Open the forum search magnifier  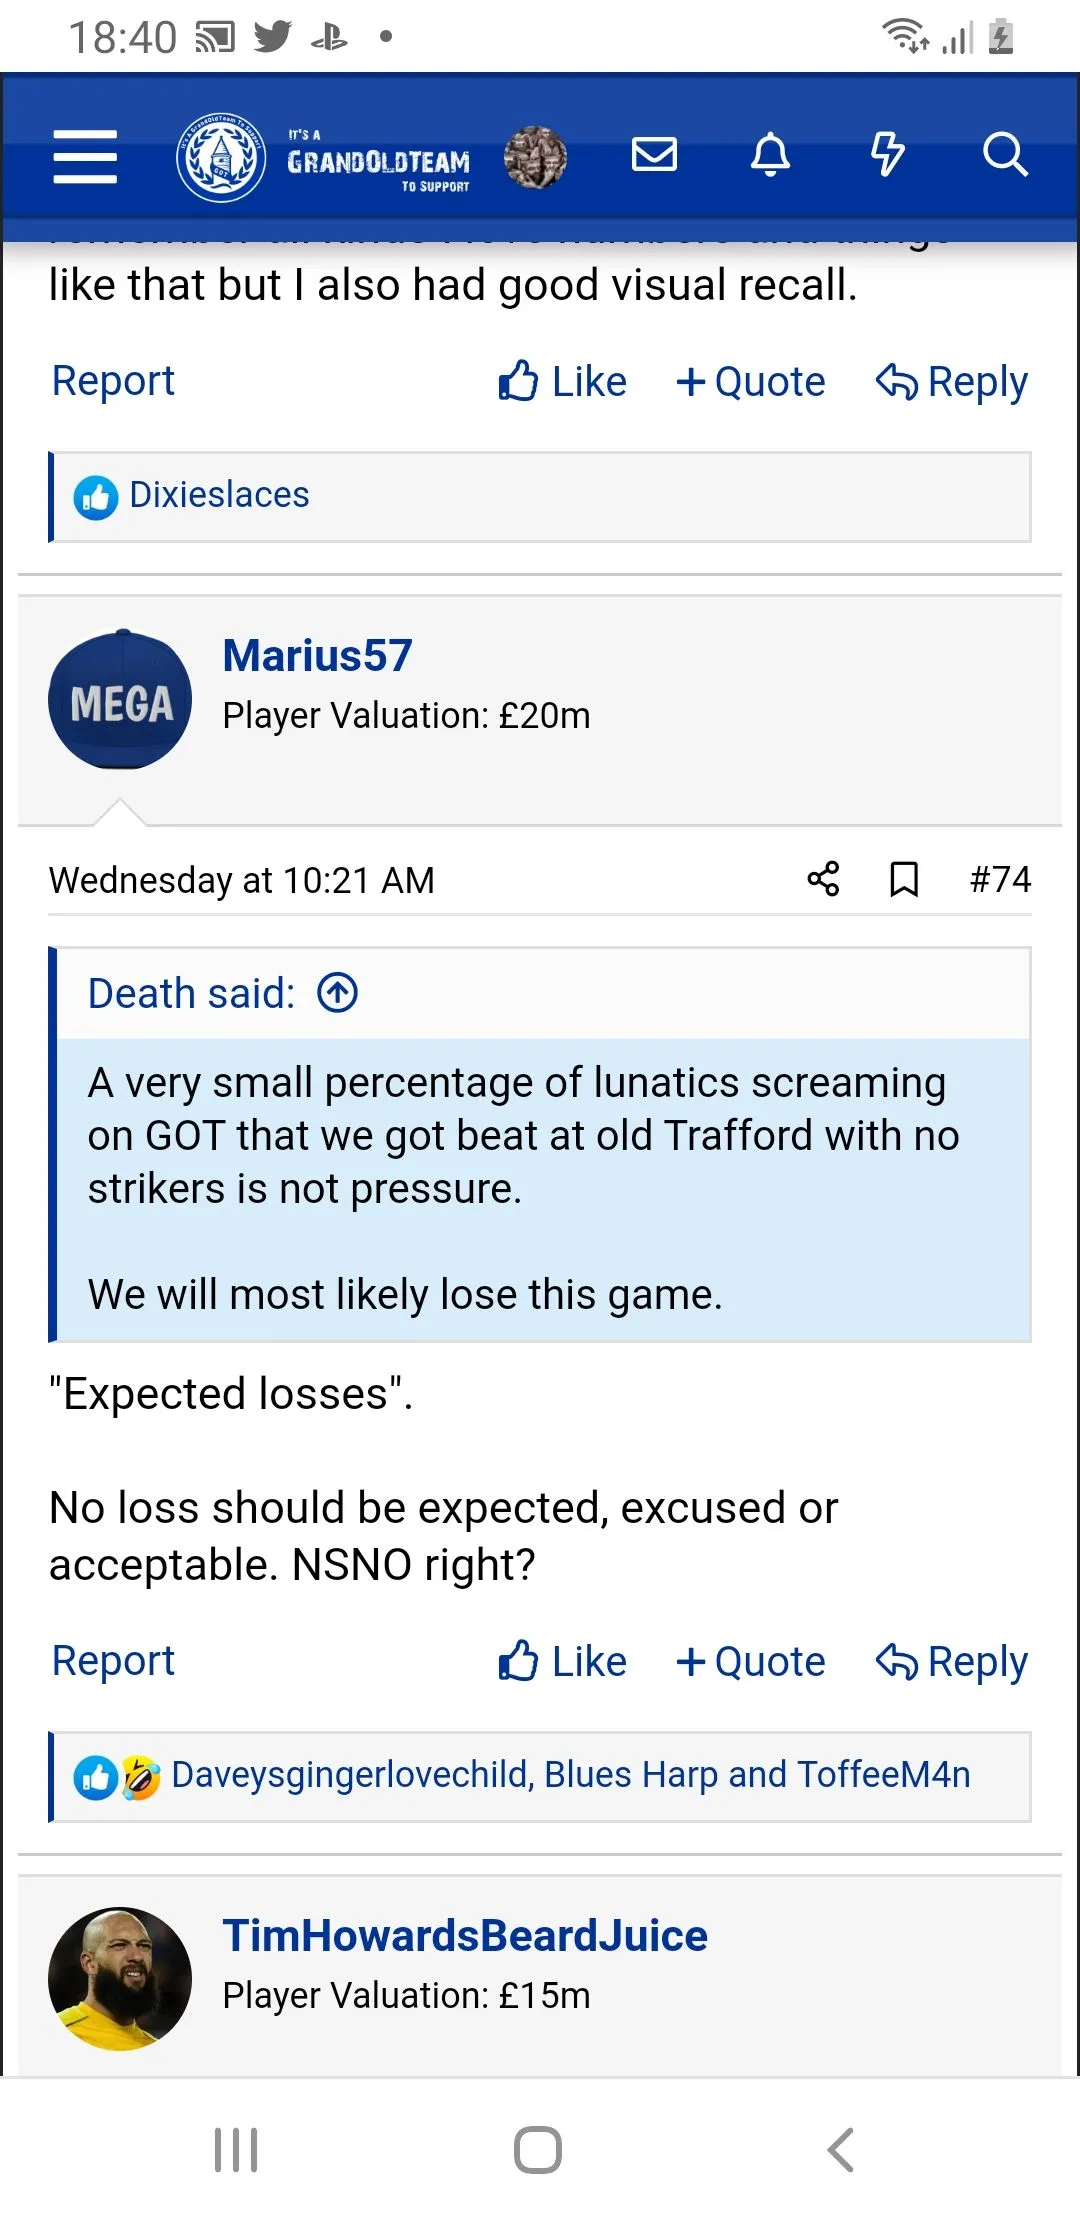pyautogui.click(x=1004, y=155)
